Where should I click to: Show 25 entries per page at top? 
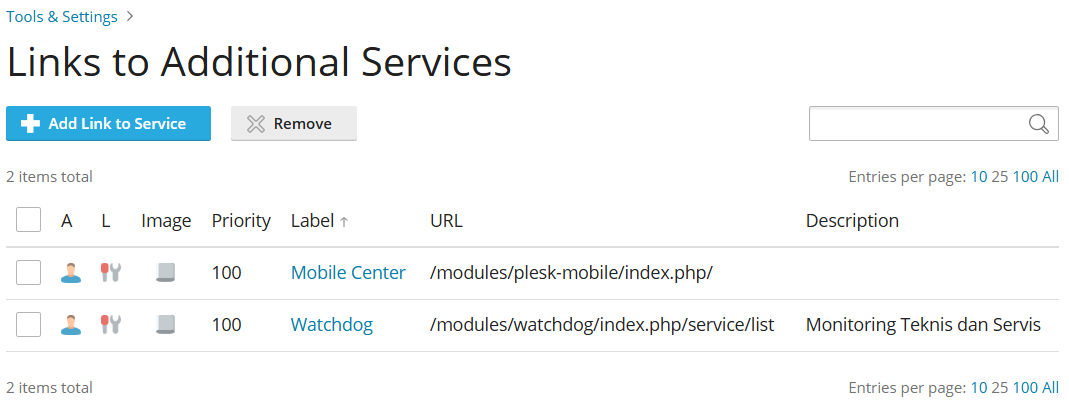click(999, 177)
